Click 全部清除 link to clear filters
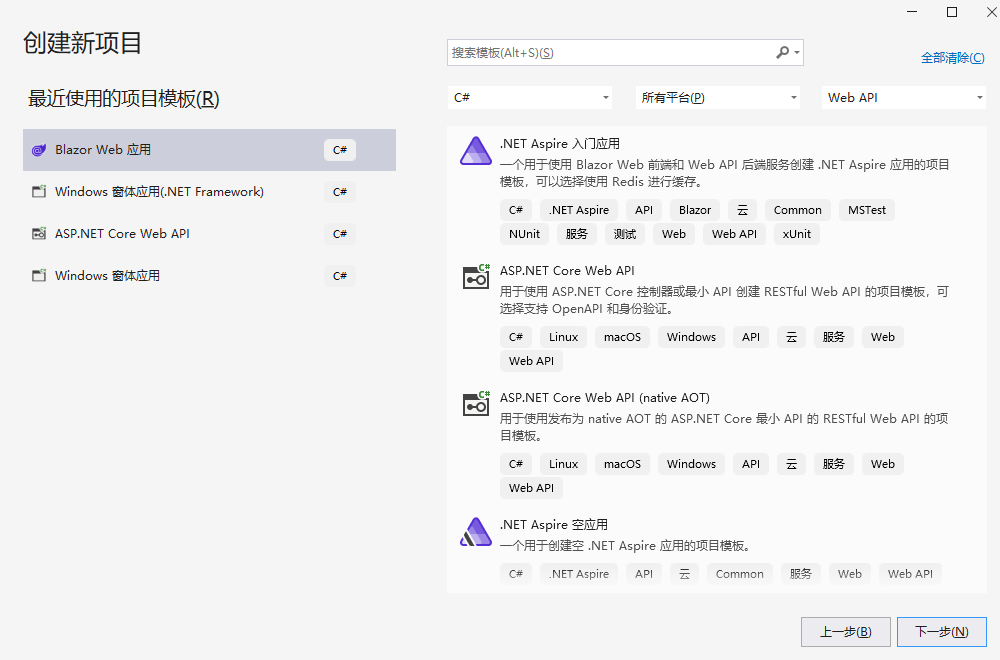The image size is (1000, 660). click(x=953, y=58)
